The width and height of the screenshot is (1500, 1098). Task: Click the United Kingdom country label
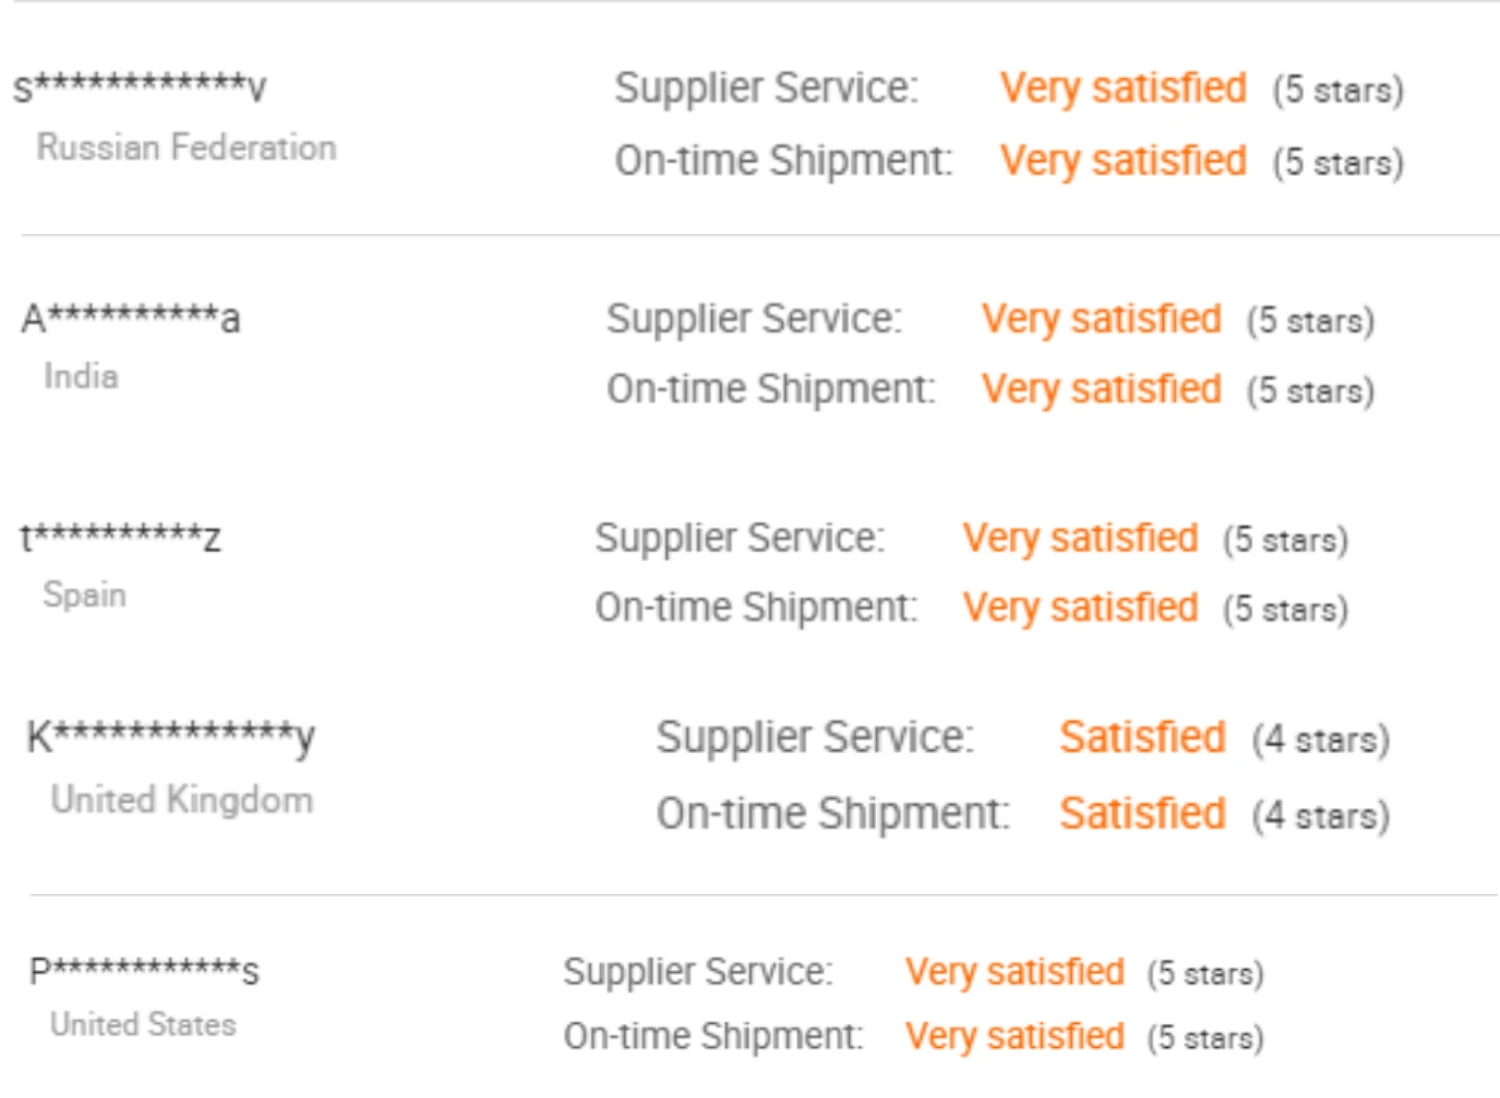click(x=182, y=799)
